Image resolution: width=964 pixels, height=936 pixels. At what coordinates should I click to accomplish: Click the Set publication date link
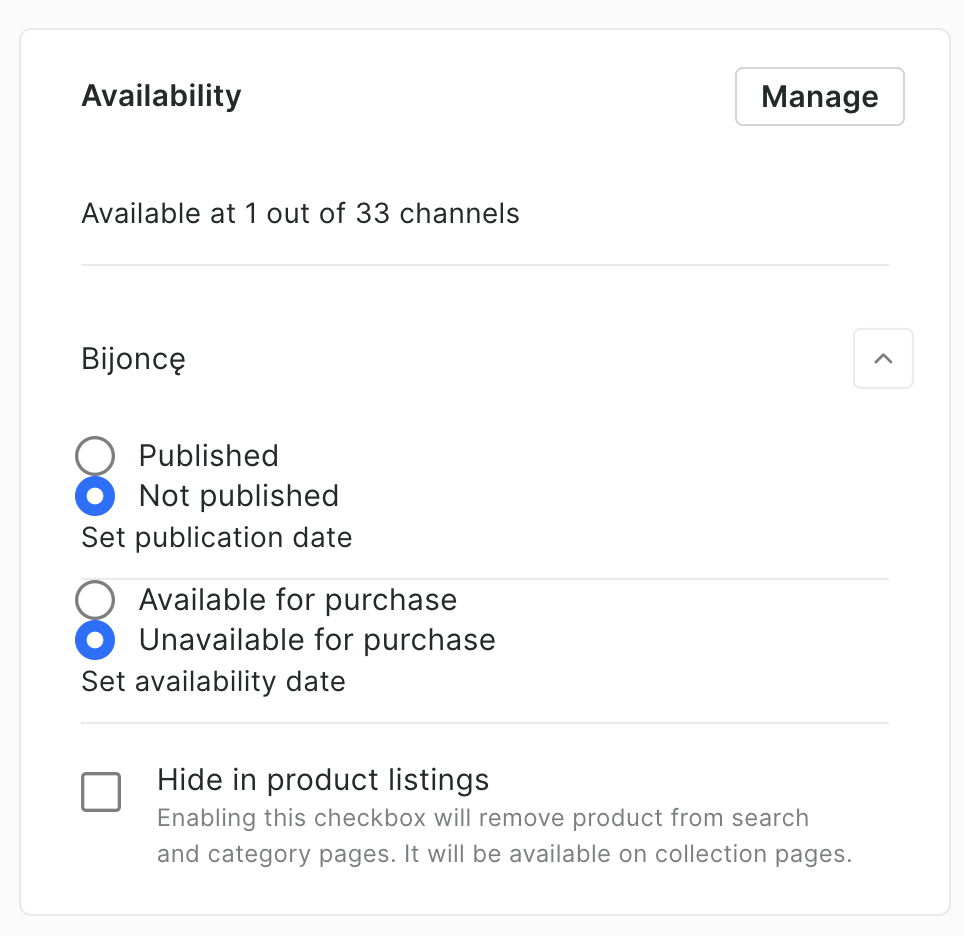[x=216, y=537]
